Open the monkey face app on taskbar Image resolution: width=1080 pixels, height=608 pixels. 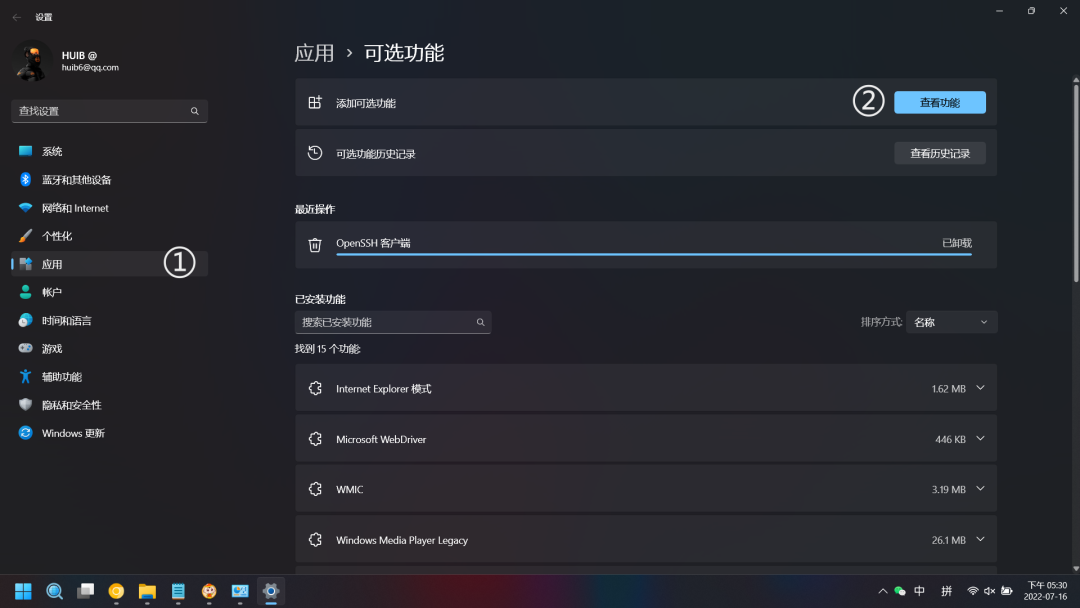pyautogui.click(x=209, y=591)
